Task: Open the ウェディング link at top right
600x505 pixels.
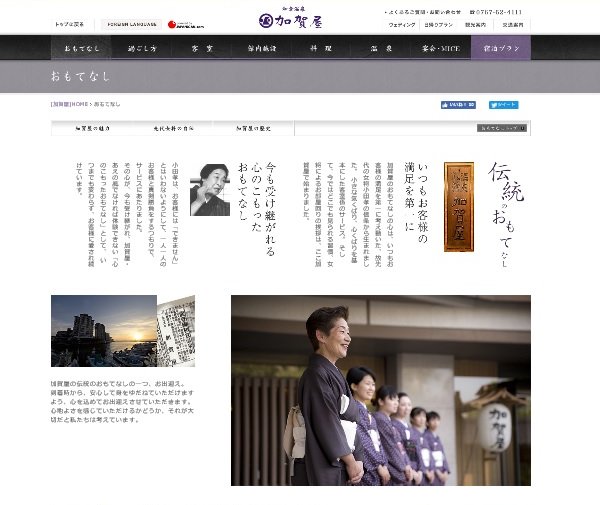Action: (x=402, y=24)
